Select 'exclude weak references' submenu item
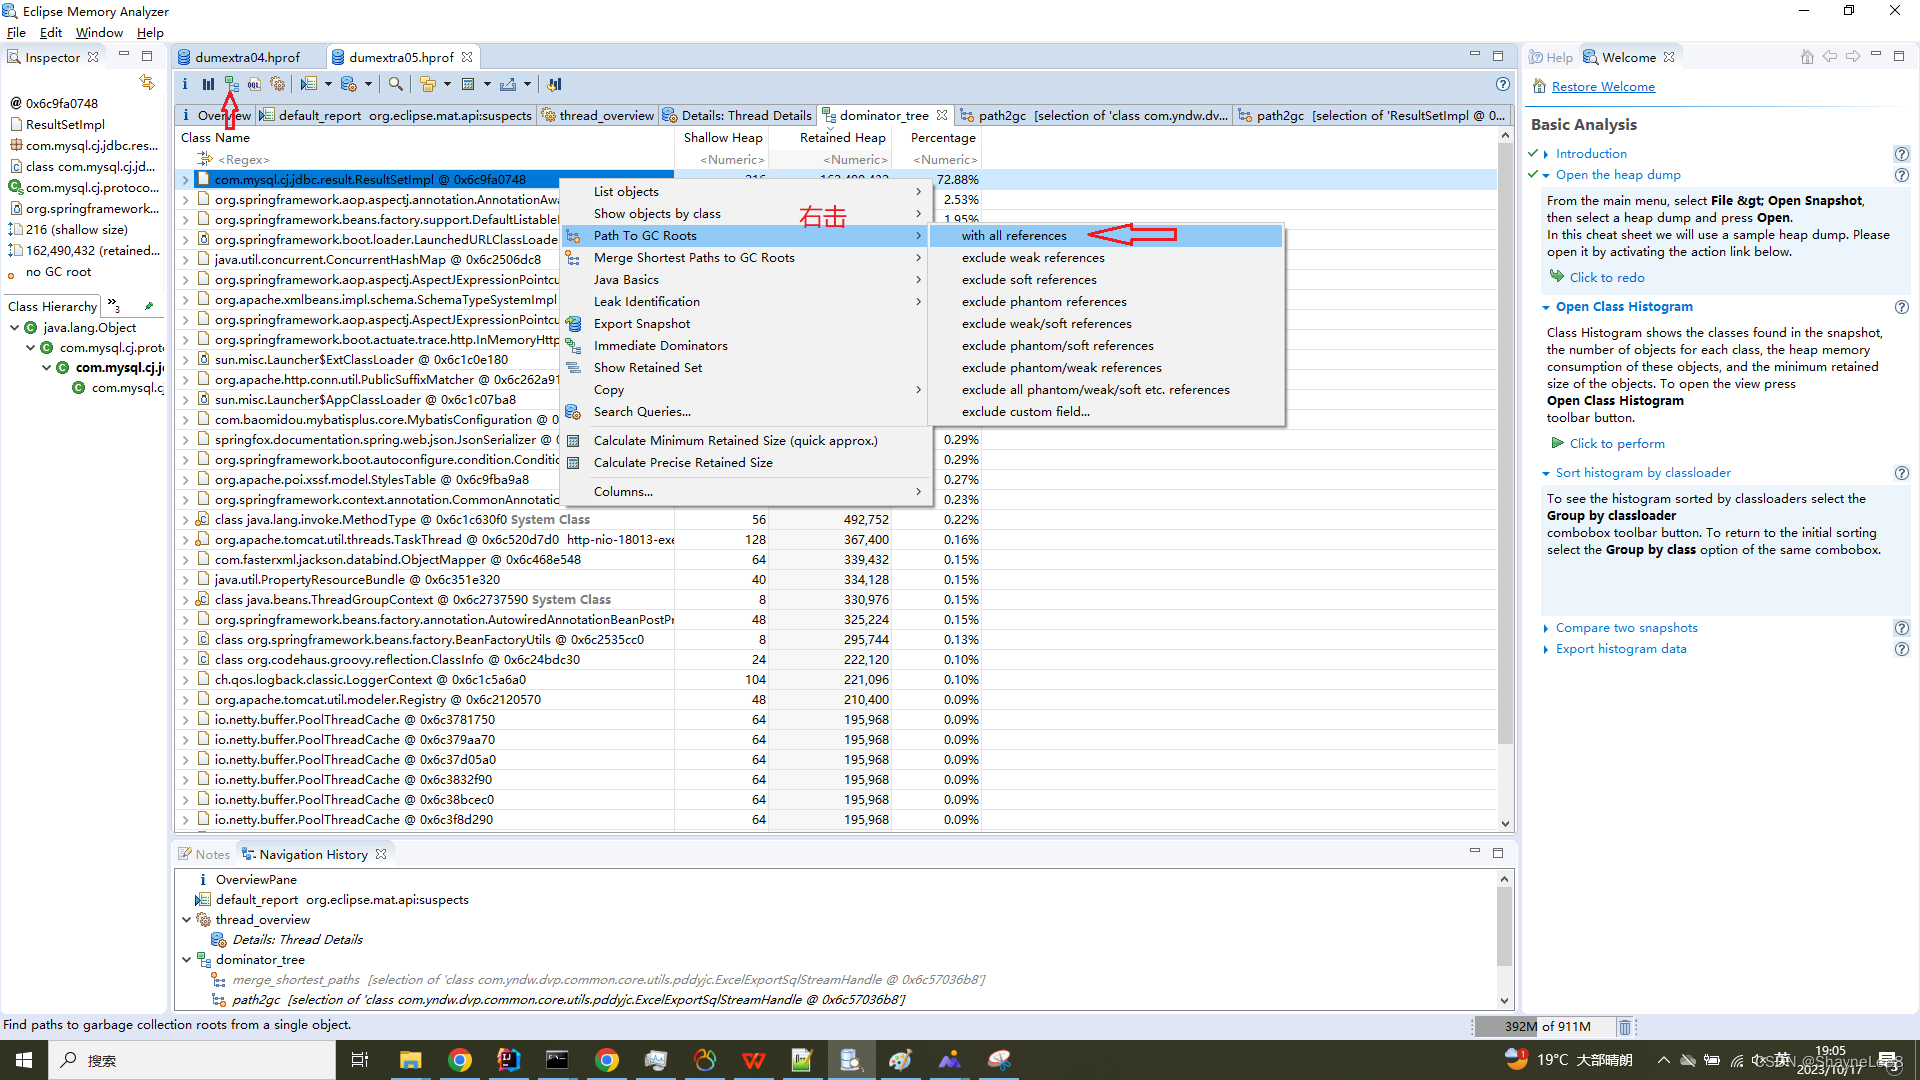The height and width of the screenshot is (1080, 1920). tap(1033, 258)
